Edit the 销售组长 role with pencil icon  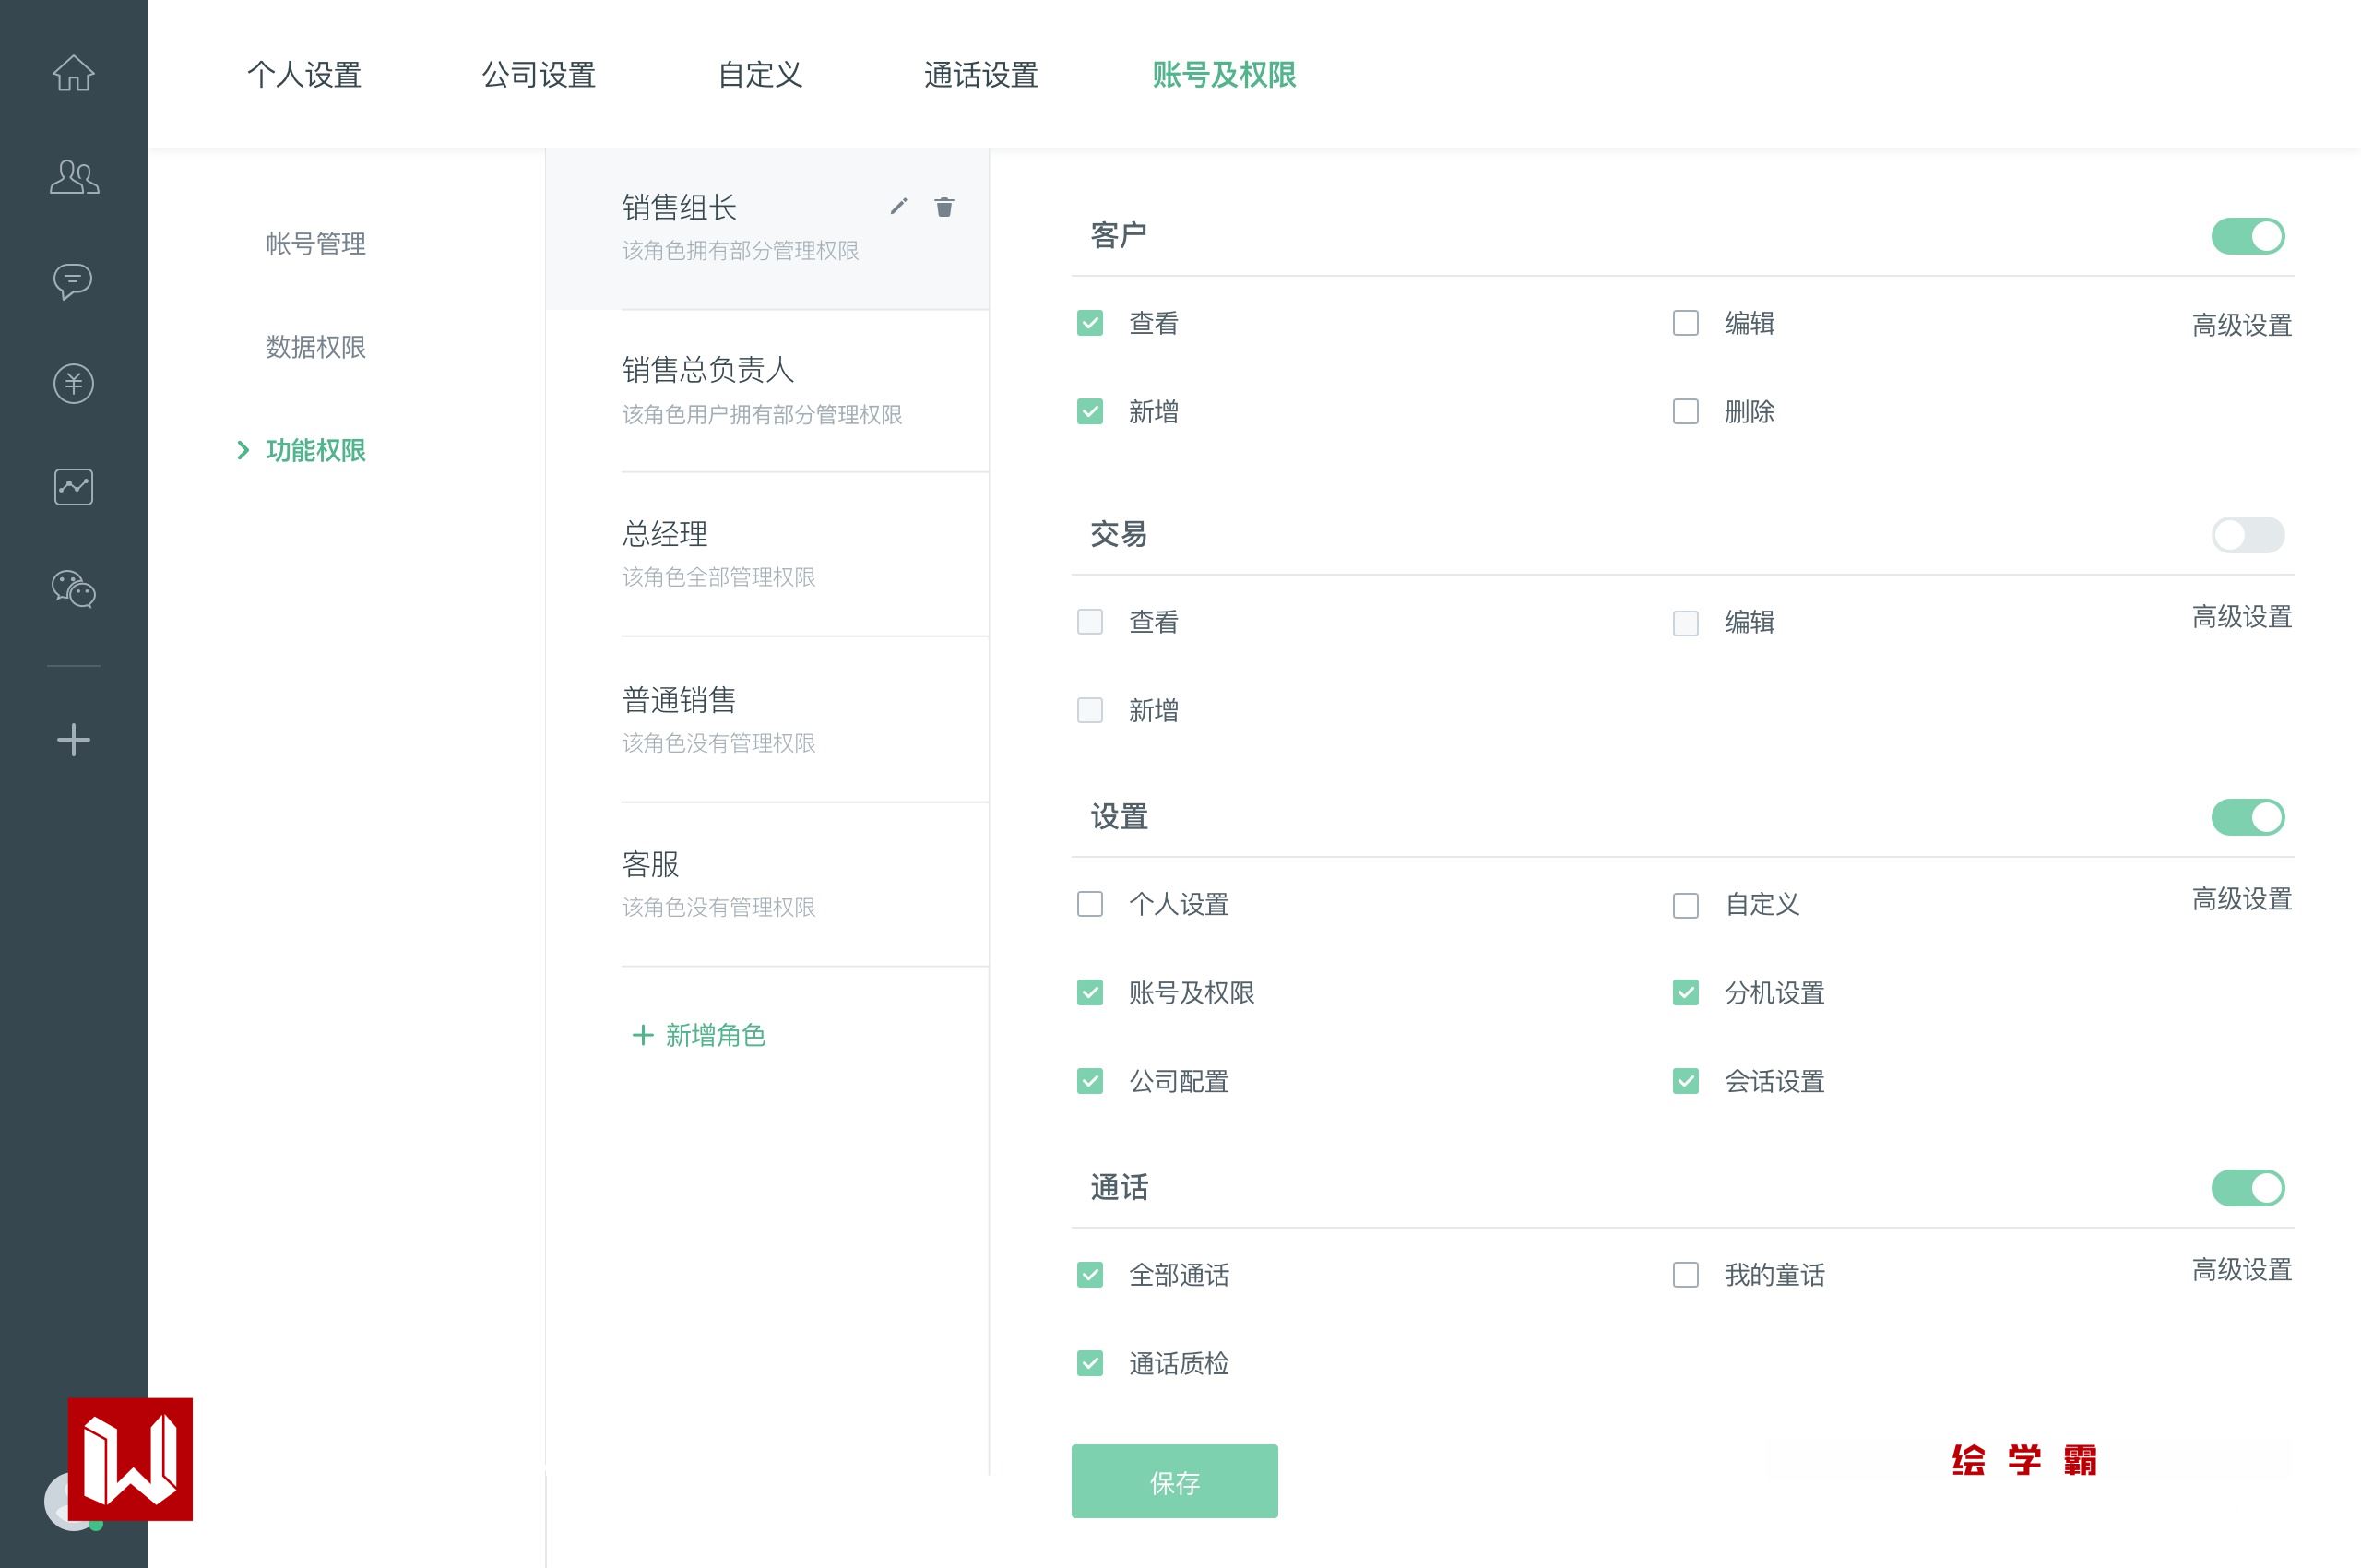(x=898, y=206)
